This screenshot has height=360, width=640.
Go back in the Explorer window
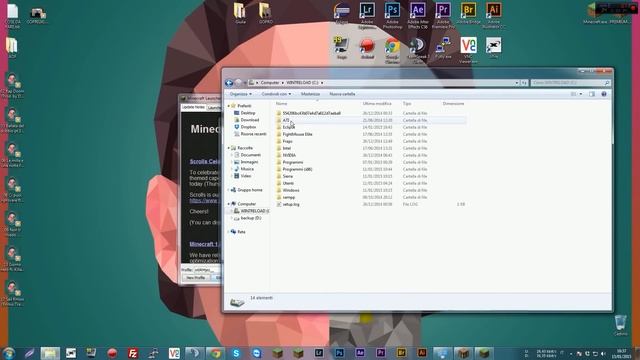pyautogui.click(x=229, y=83)
